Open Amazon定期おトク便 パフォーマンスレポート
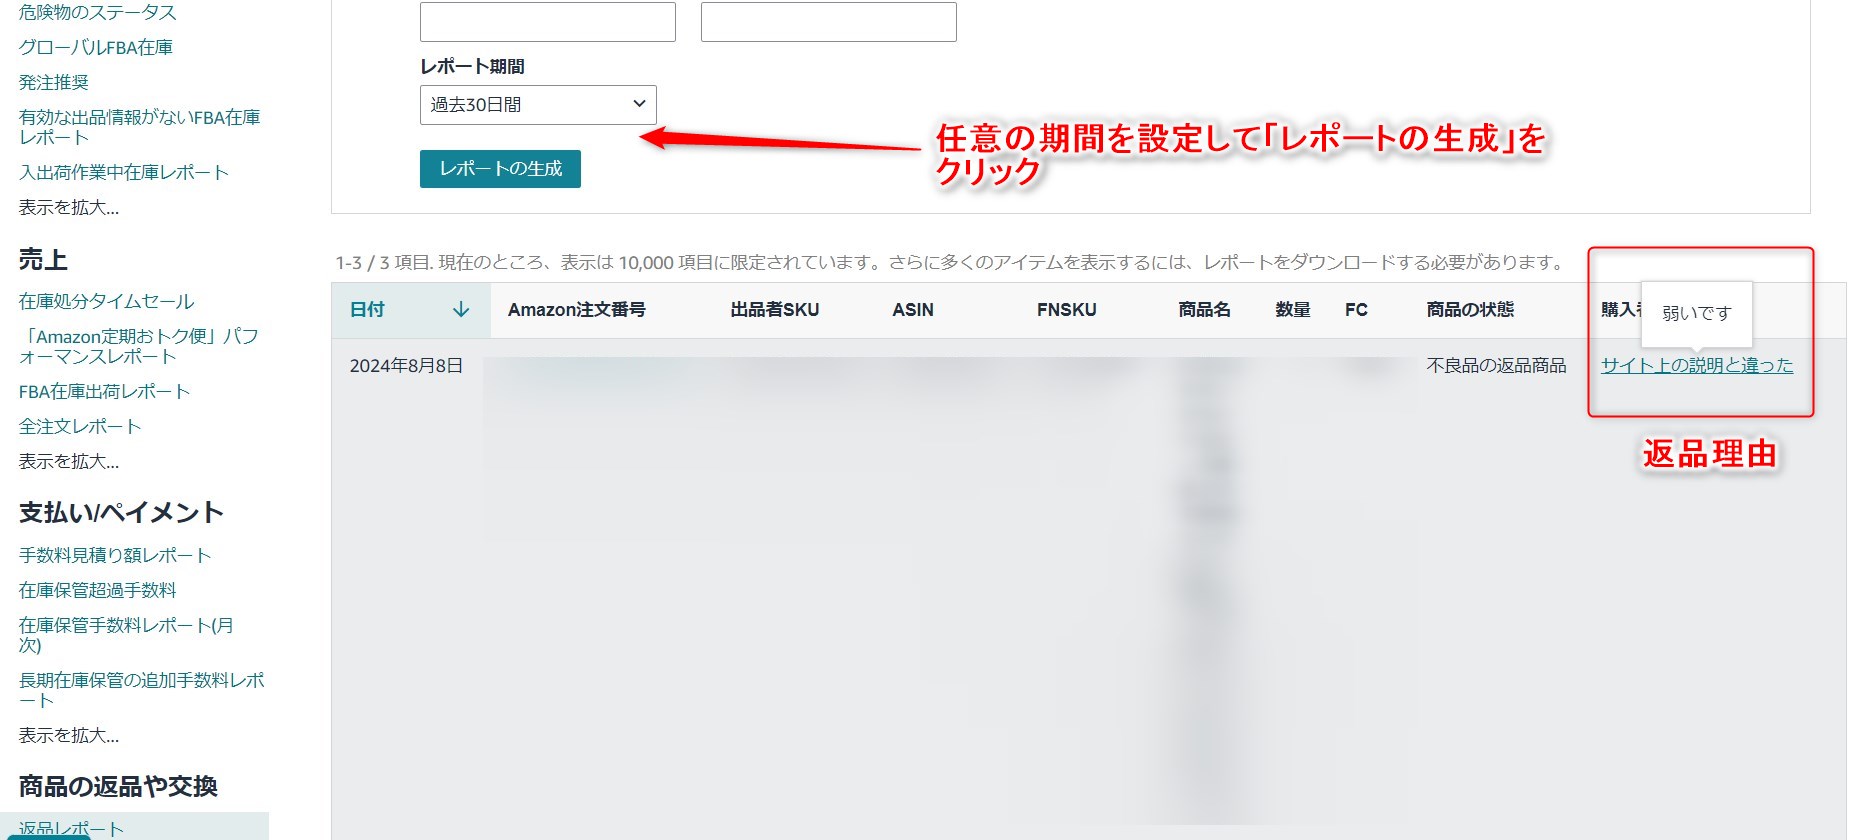This screenshot has width=1865, height=840. pos(139,346)
